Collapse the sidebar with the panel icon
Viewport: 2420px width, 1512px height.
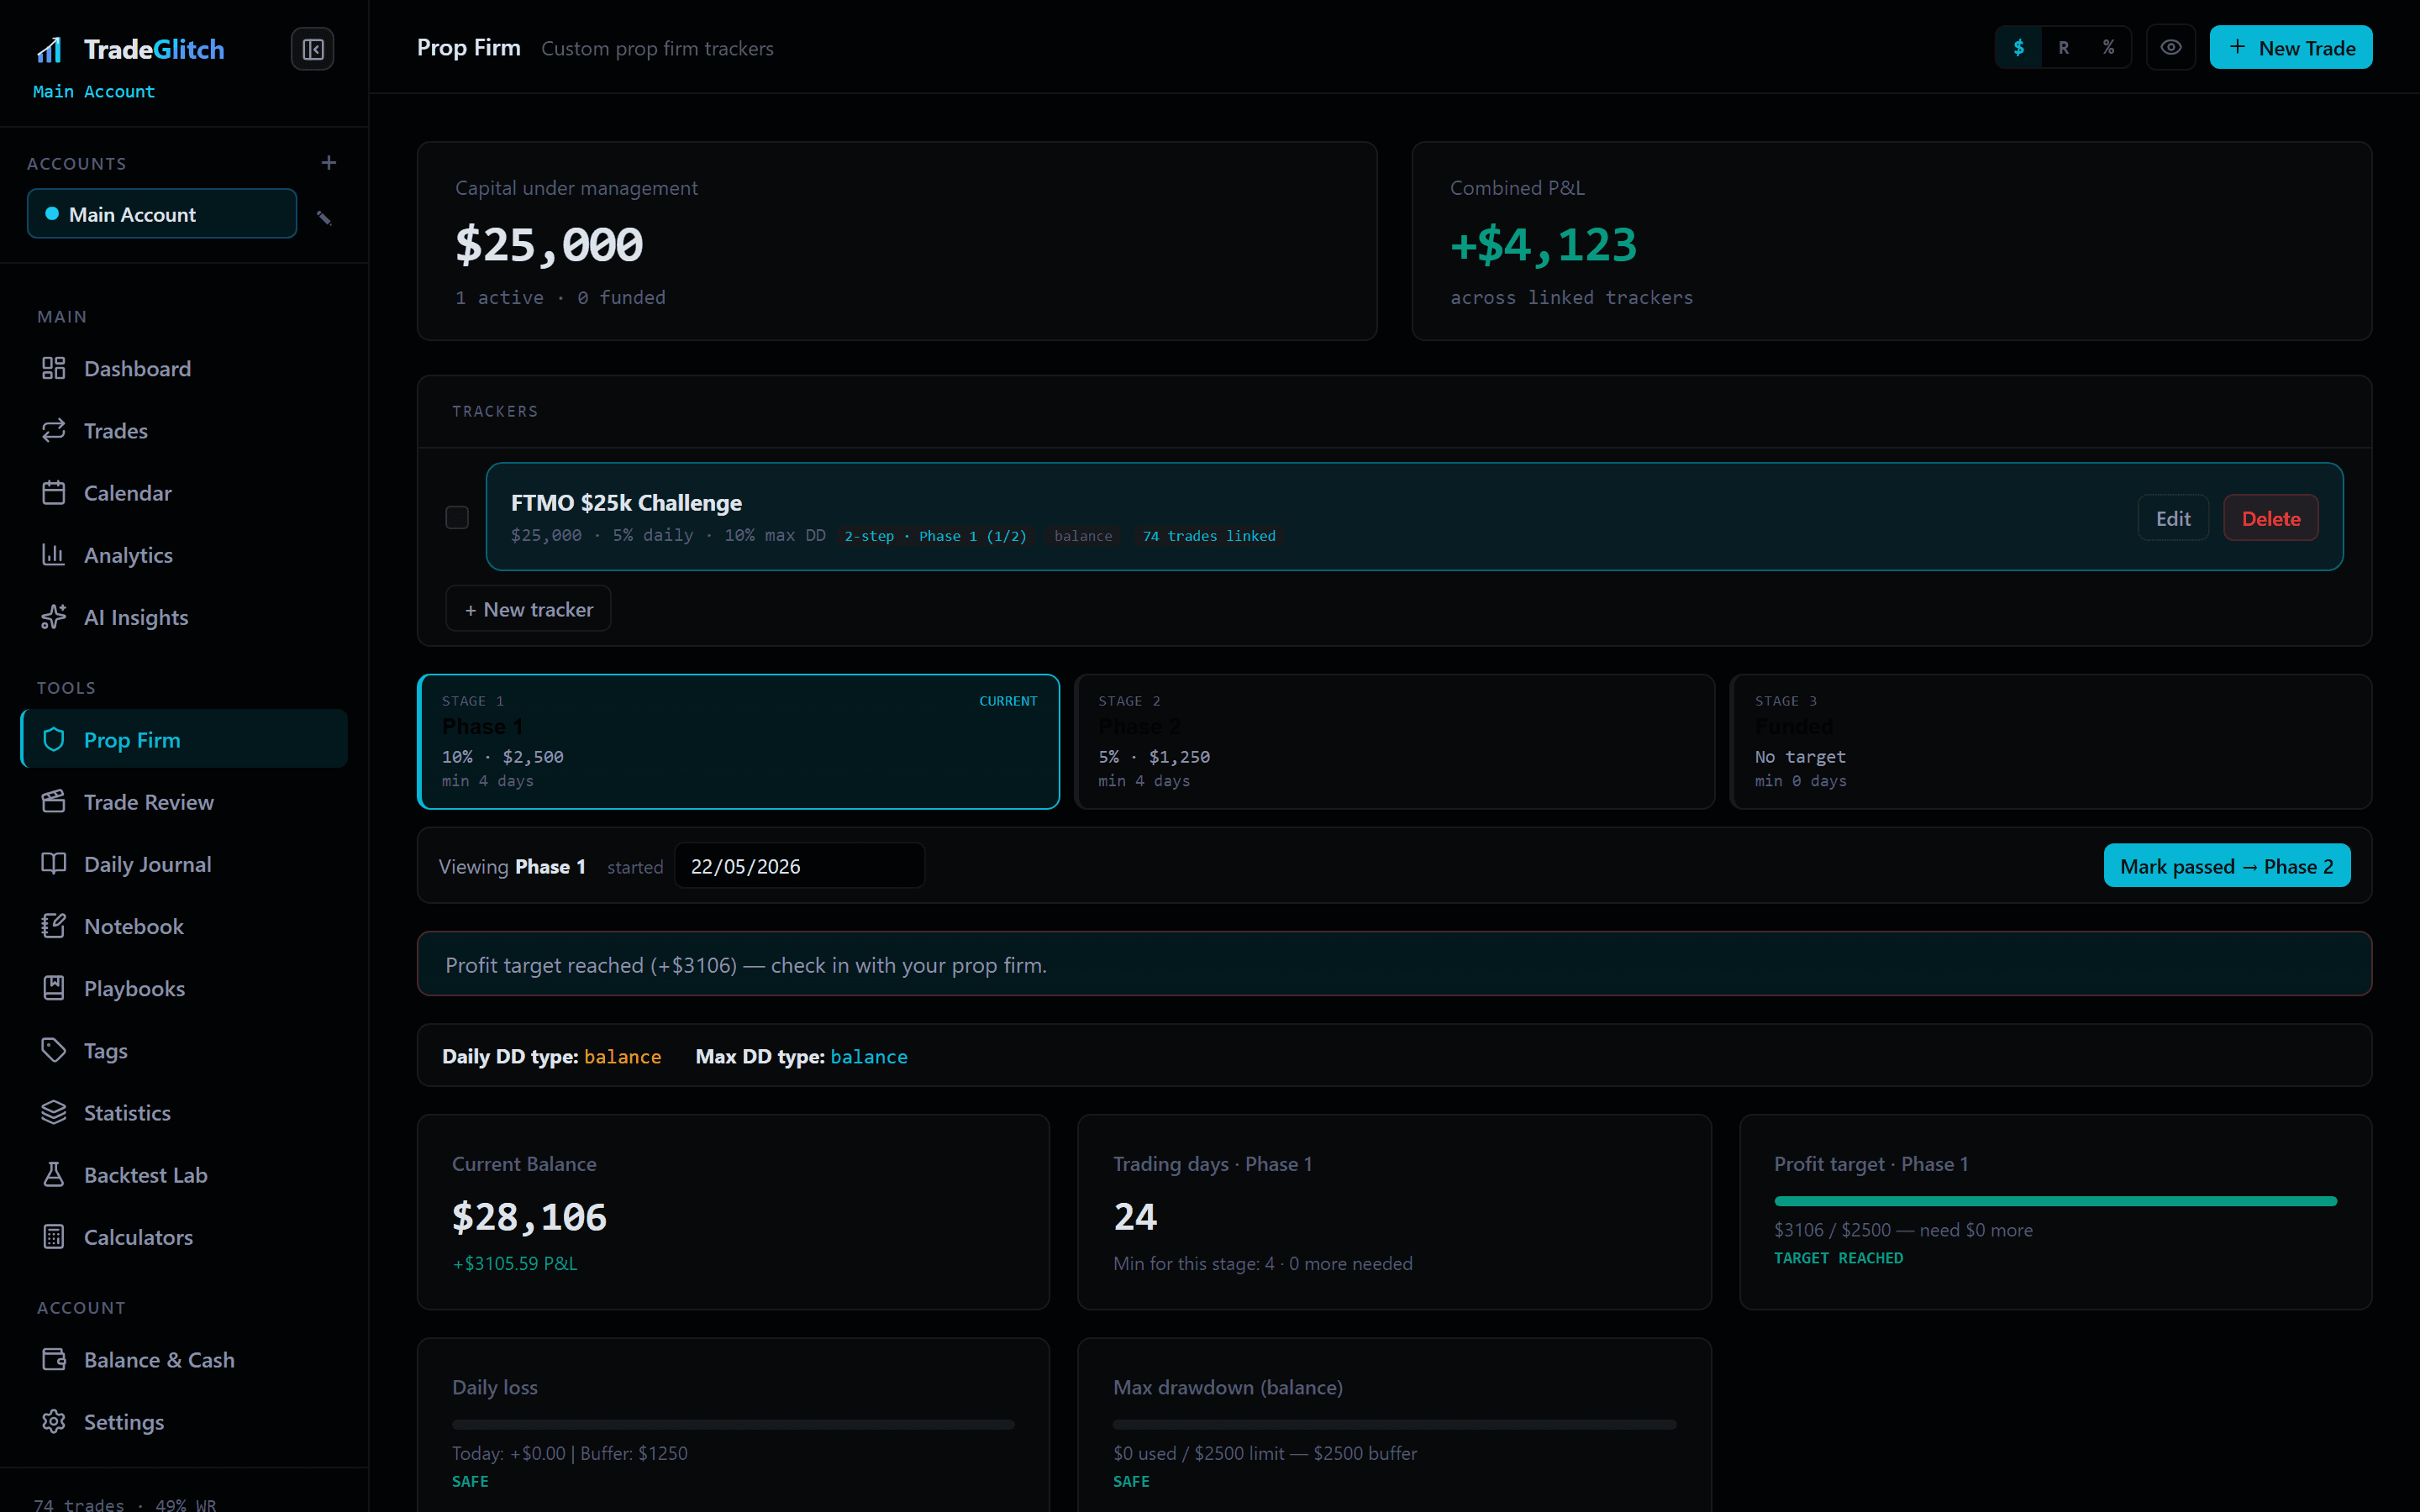click(313, 49)
